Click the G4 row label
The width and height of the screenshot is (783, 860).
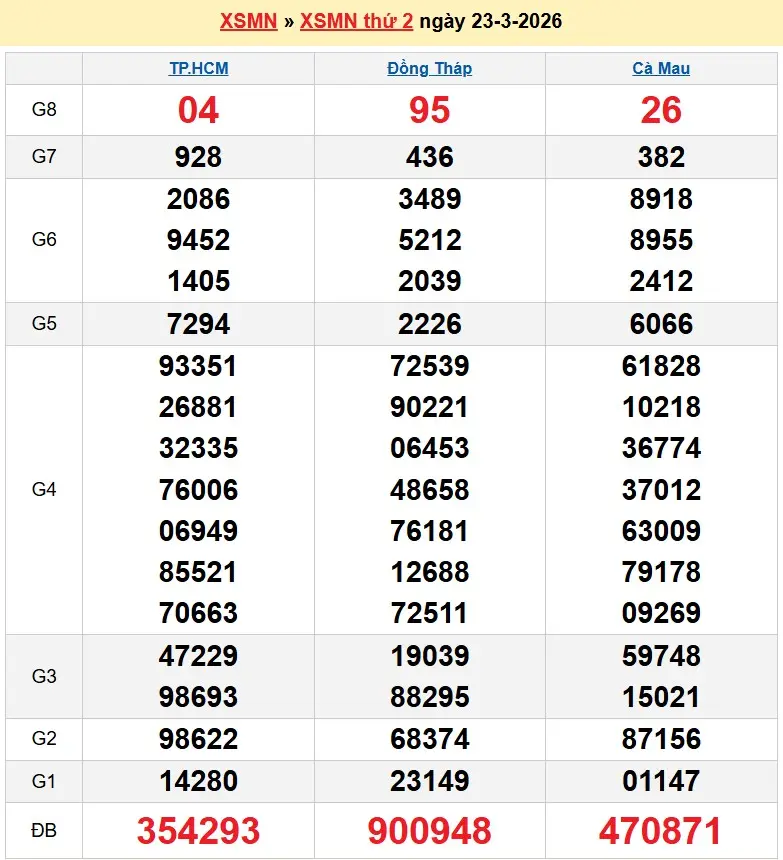44,489
